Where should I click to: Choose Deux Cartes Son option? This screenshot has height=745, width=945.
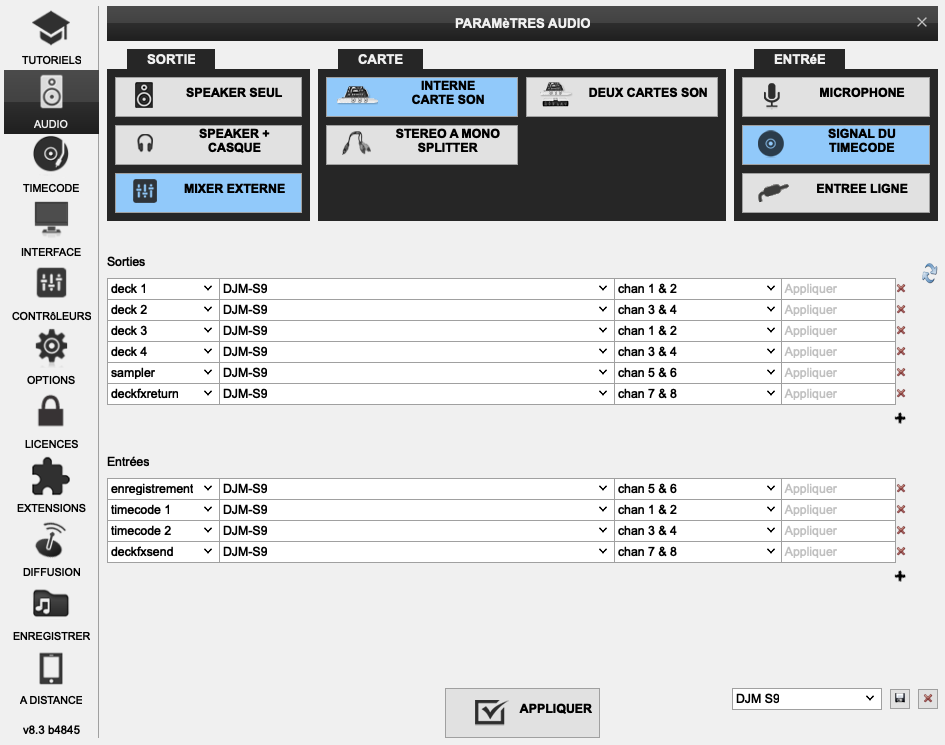coord(622,96)
